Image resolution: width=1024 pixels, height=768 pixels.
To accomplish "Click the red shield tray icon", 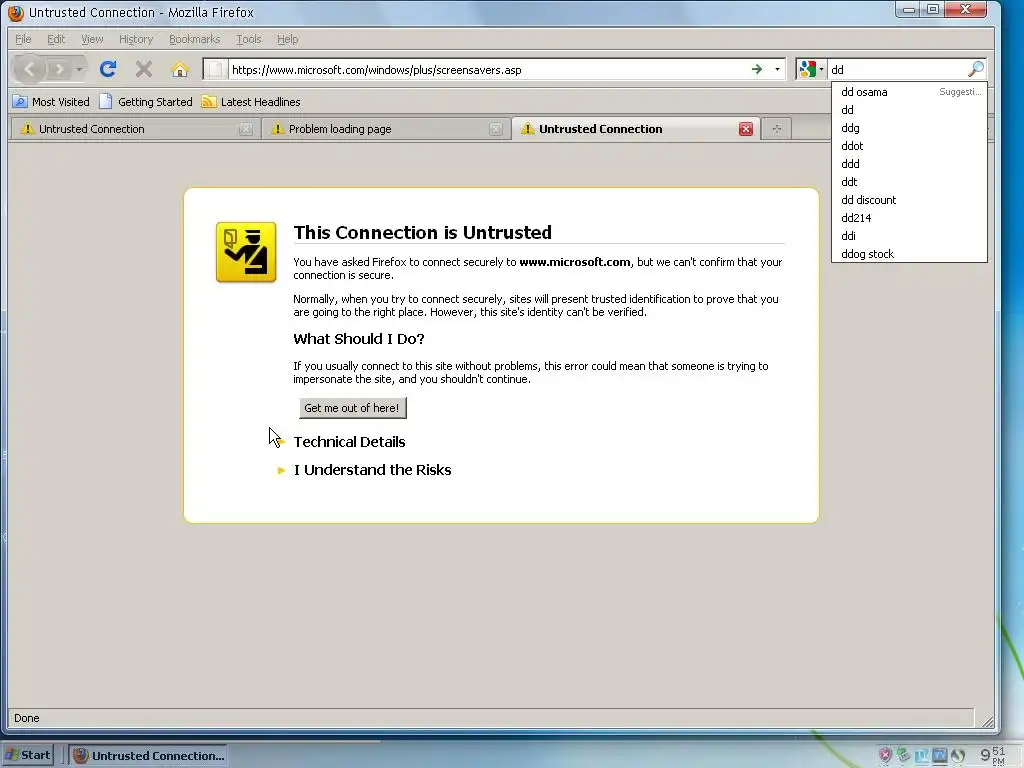I will [x=886, y=756].
